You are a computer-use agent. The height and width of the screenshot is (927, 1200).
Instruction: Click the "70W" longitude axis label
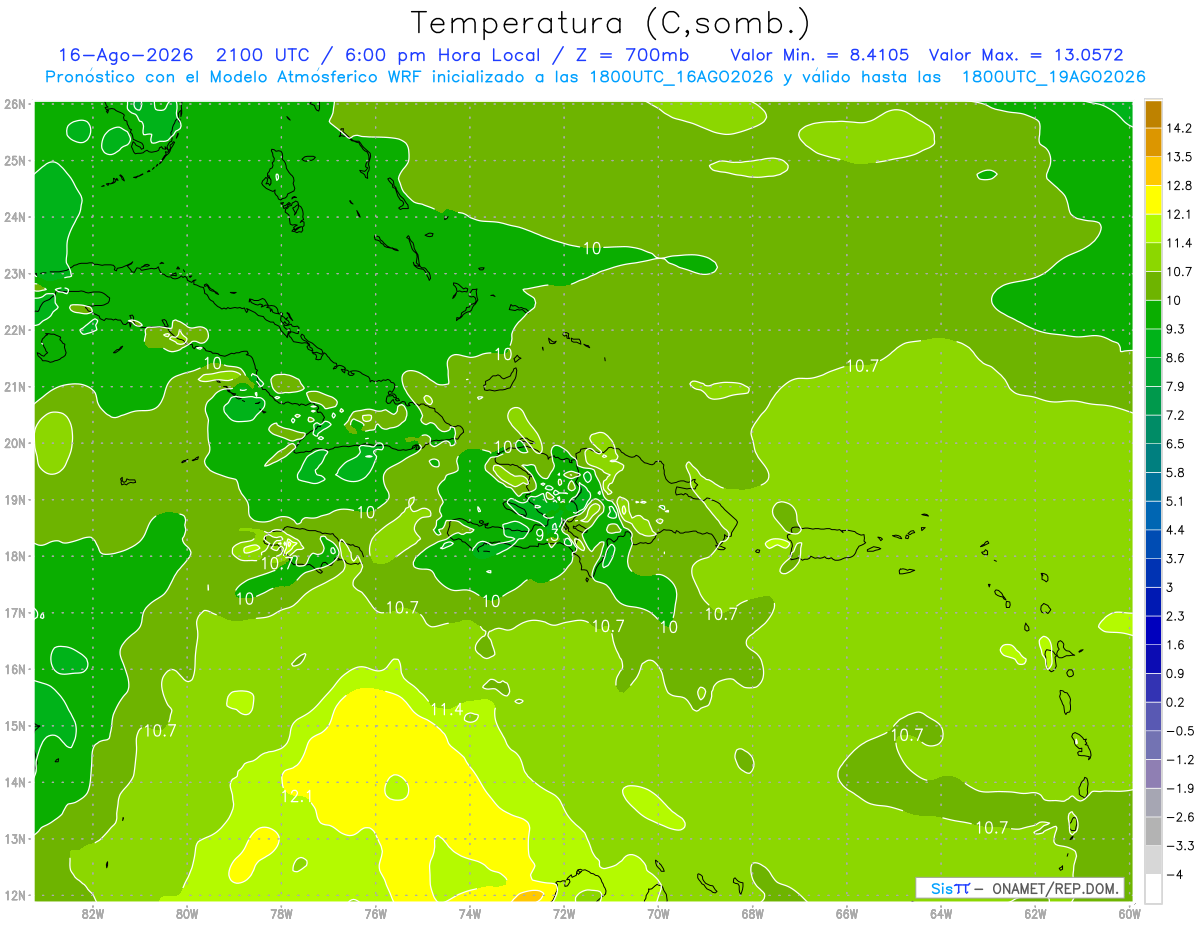pos(658,913)
